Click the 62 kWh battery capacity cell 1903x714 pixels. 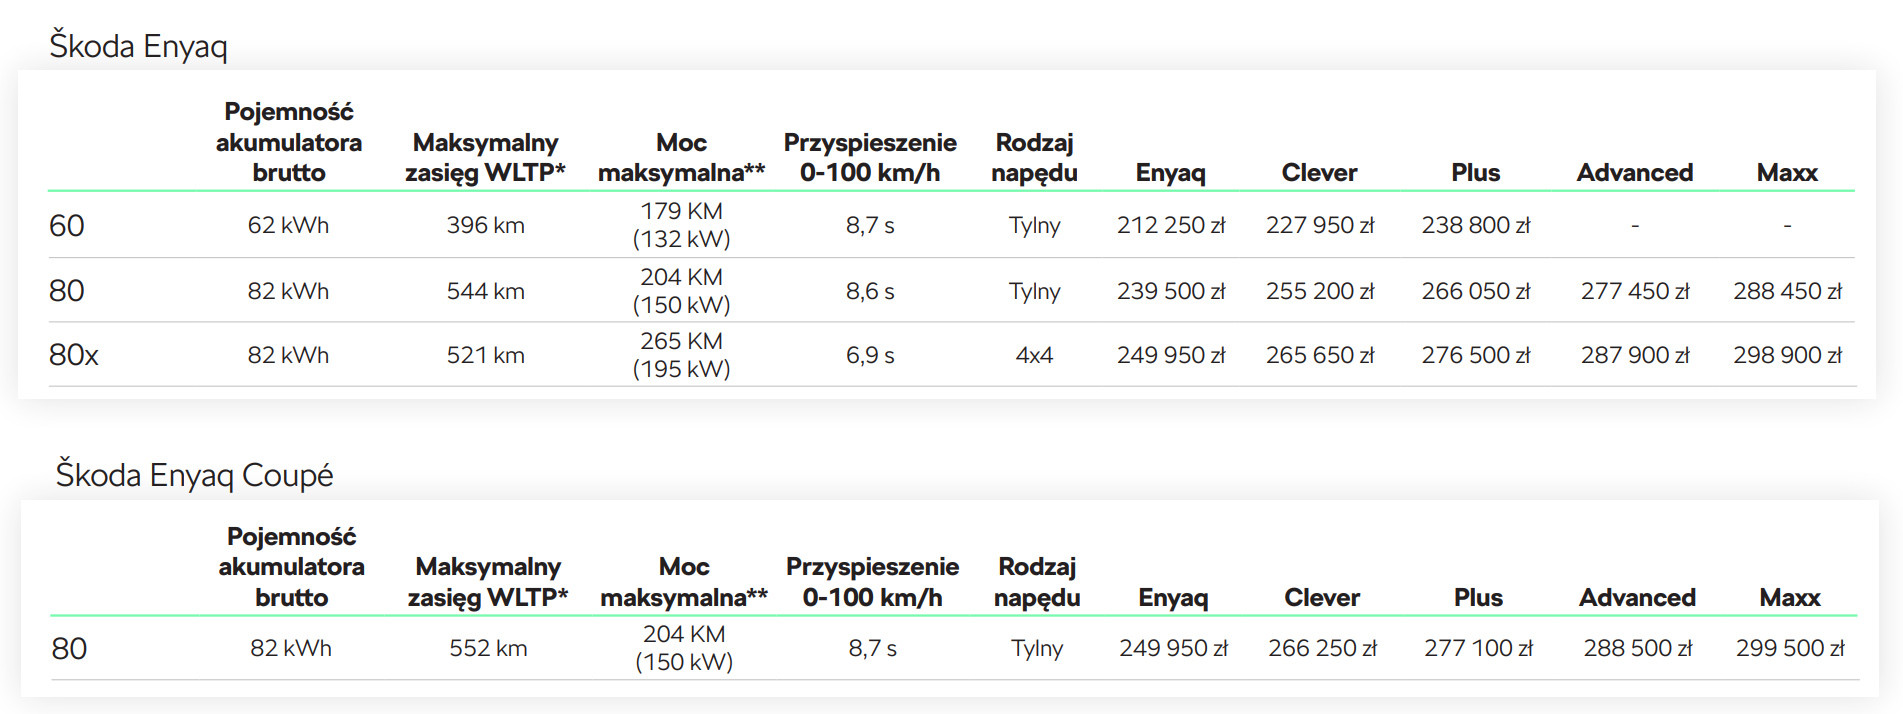(x=288, y=226)
